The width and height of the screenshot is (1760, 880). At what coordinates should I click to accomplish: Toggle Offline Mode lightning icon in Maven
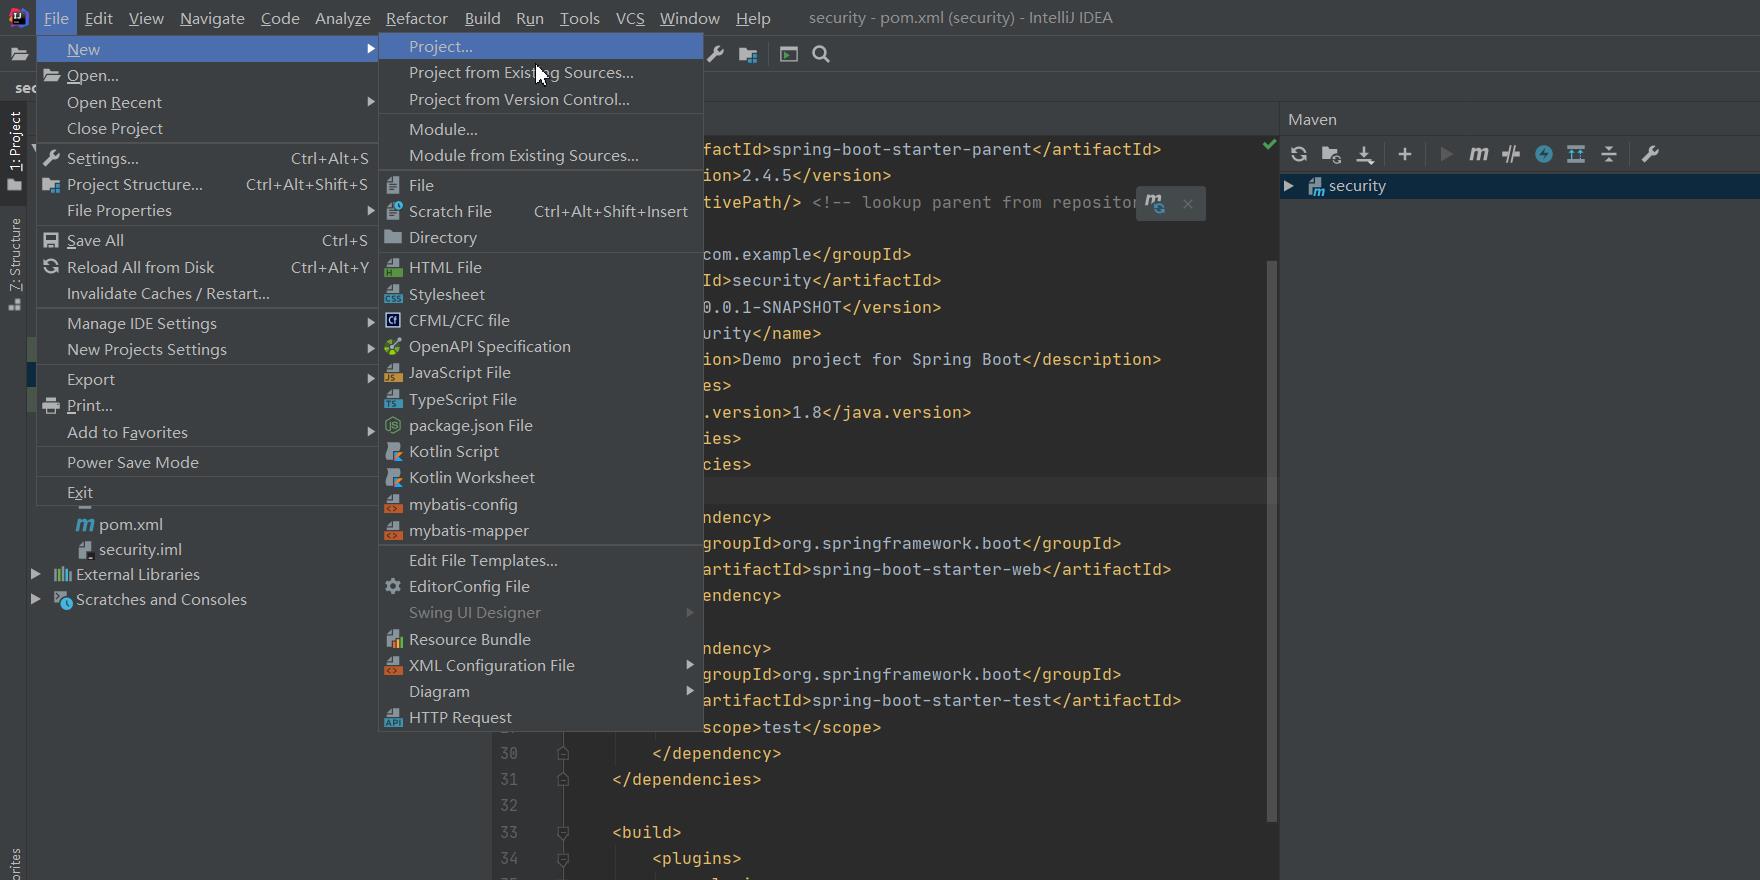1544,154
